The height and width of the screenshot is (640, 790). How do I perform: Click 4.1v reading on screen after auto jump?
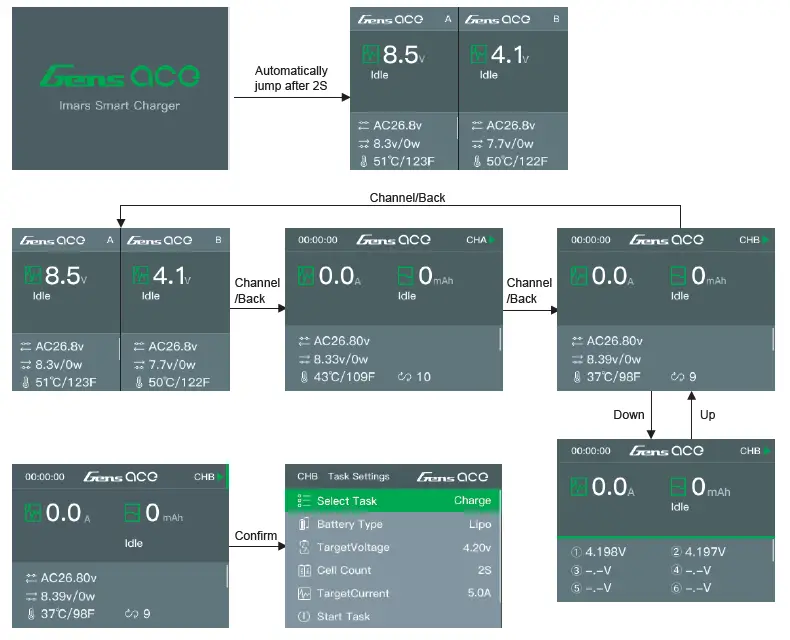(510, 54)
